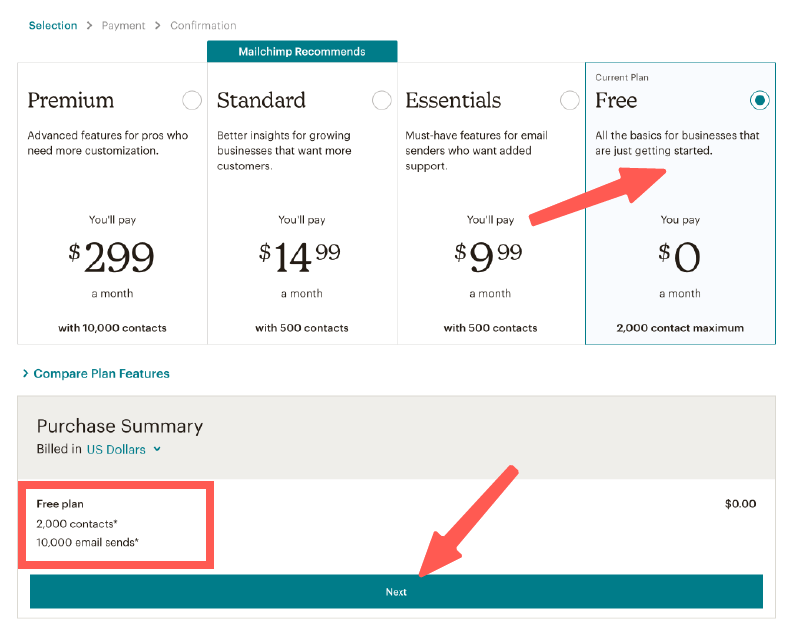
Task: Select the Premium plan radio button
Action: [x=191, y=100]
